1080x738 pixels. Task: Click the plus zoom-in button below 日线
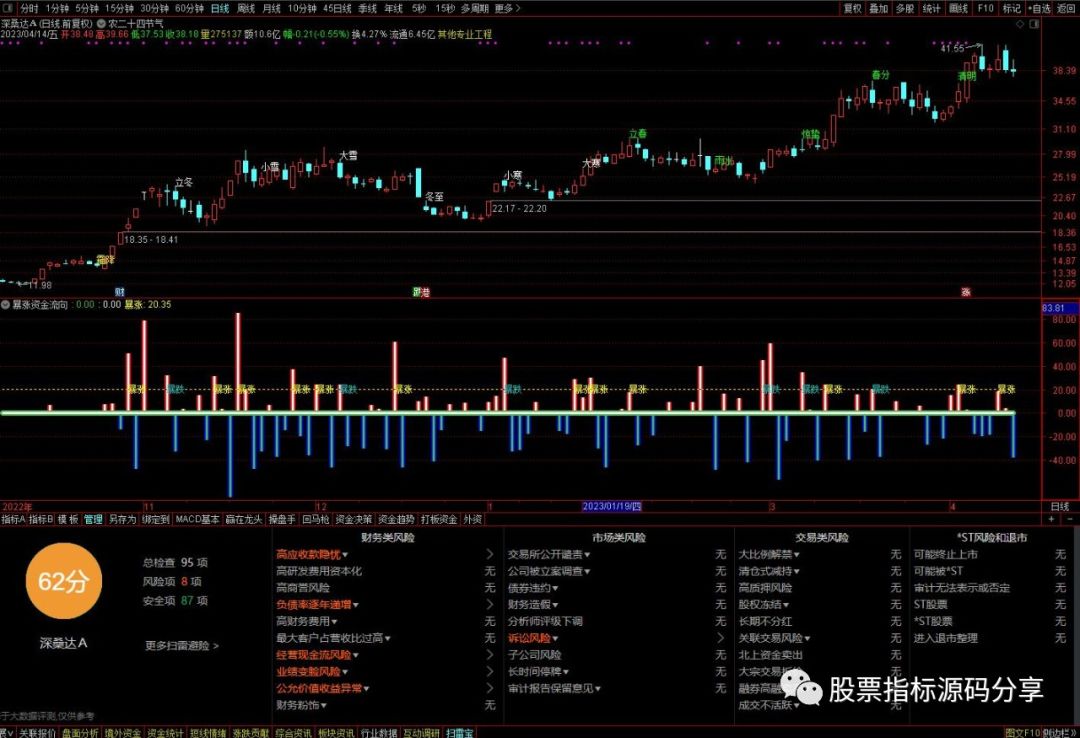pos(1052,519)
